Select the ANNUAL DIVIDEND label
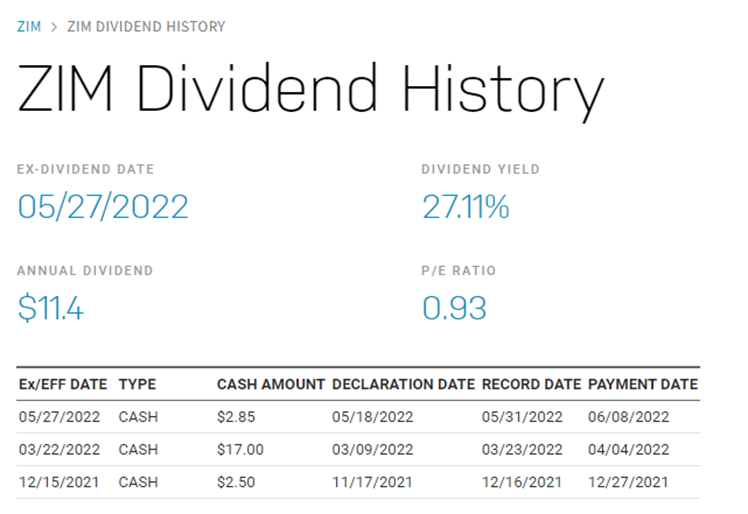 click(x=85, y=271)
